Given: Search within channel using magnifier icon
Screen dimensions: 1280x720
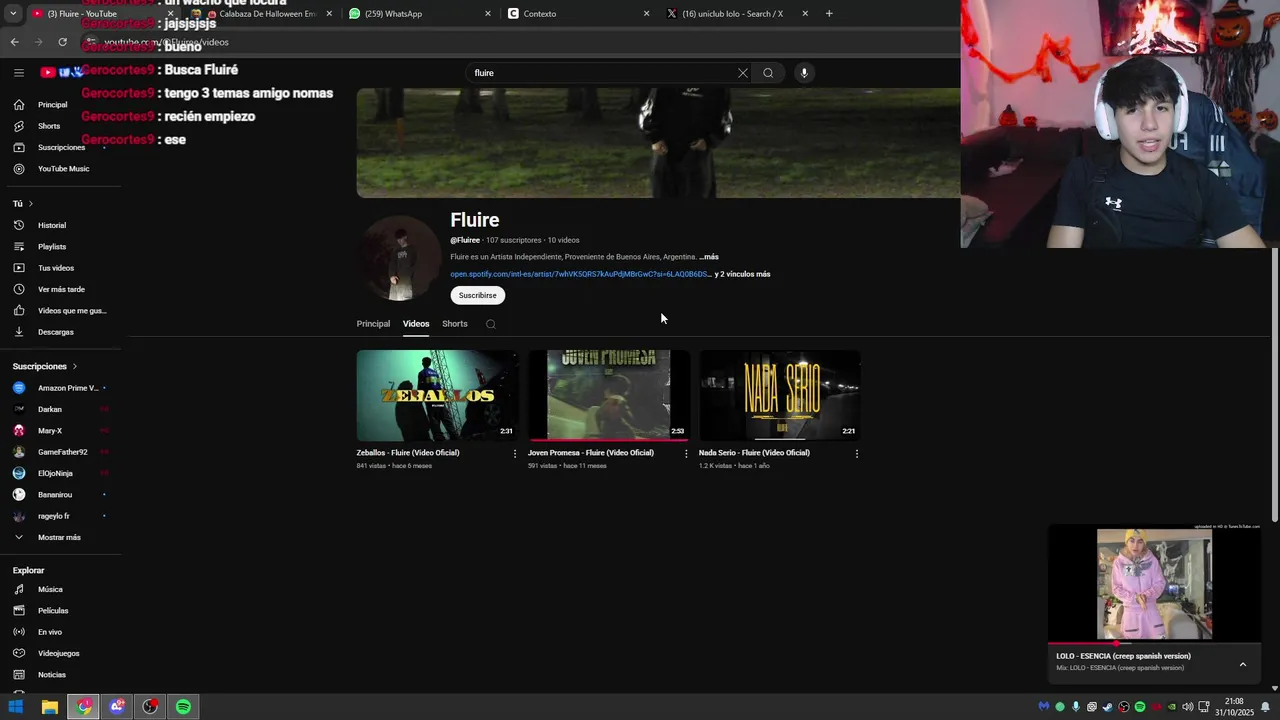Looking at the screenshot, I should pyautogui.click(x=490, y=324).
